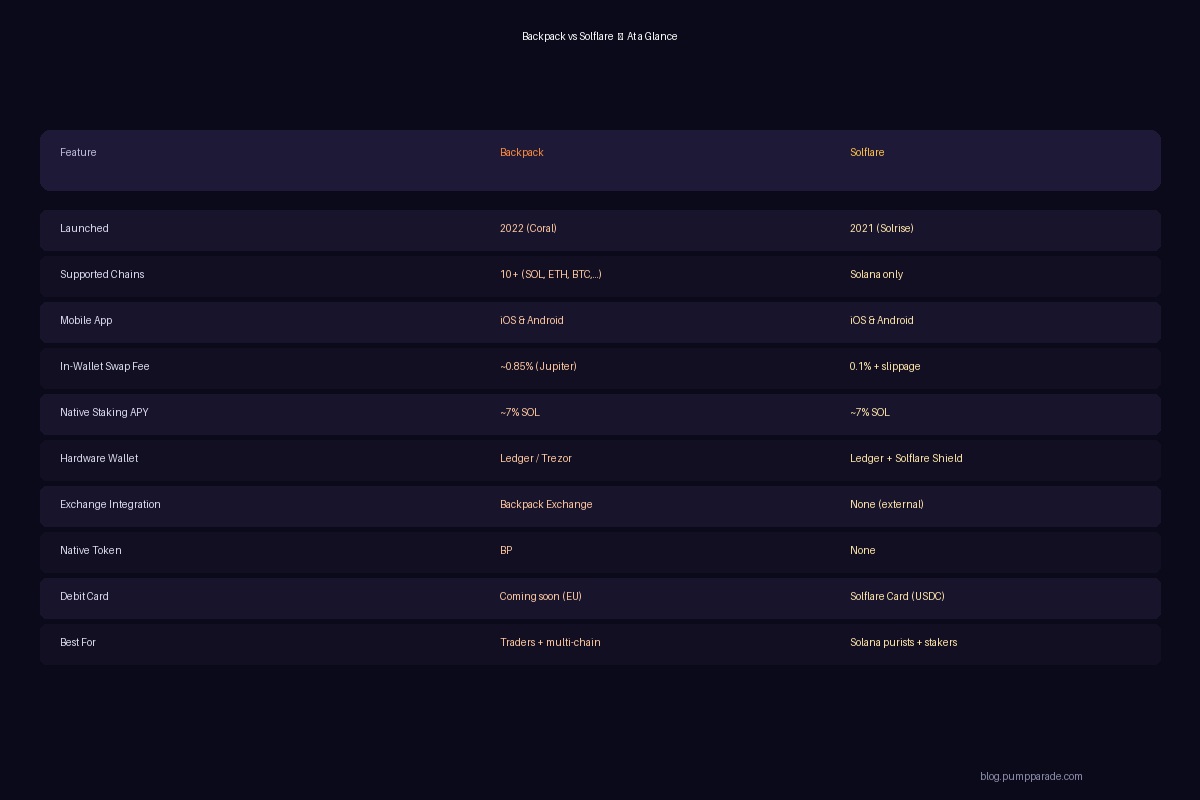This screenshot has height=800, width=1200.
Task: Click "~7% SOL" in the Solflare column
Action: [869, 412]
